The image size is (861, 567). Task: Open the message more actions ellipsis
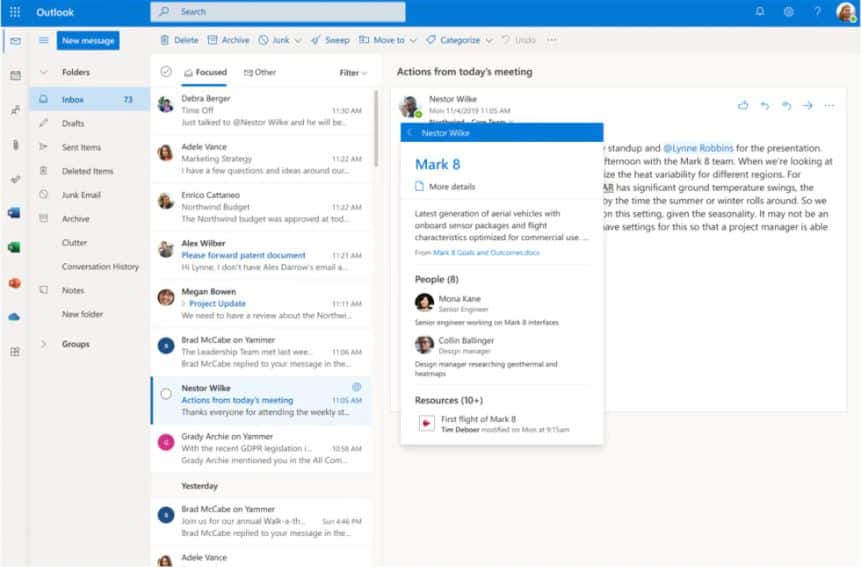(829, 105)
